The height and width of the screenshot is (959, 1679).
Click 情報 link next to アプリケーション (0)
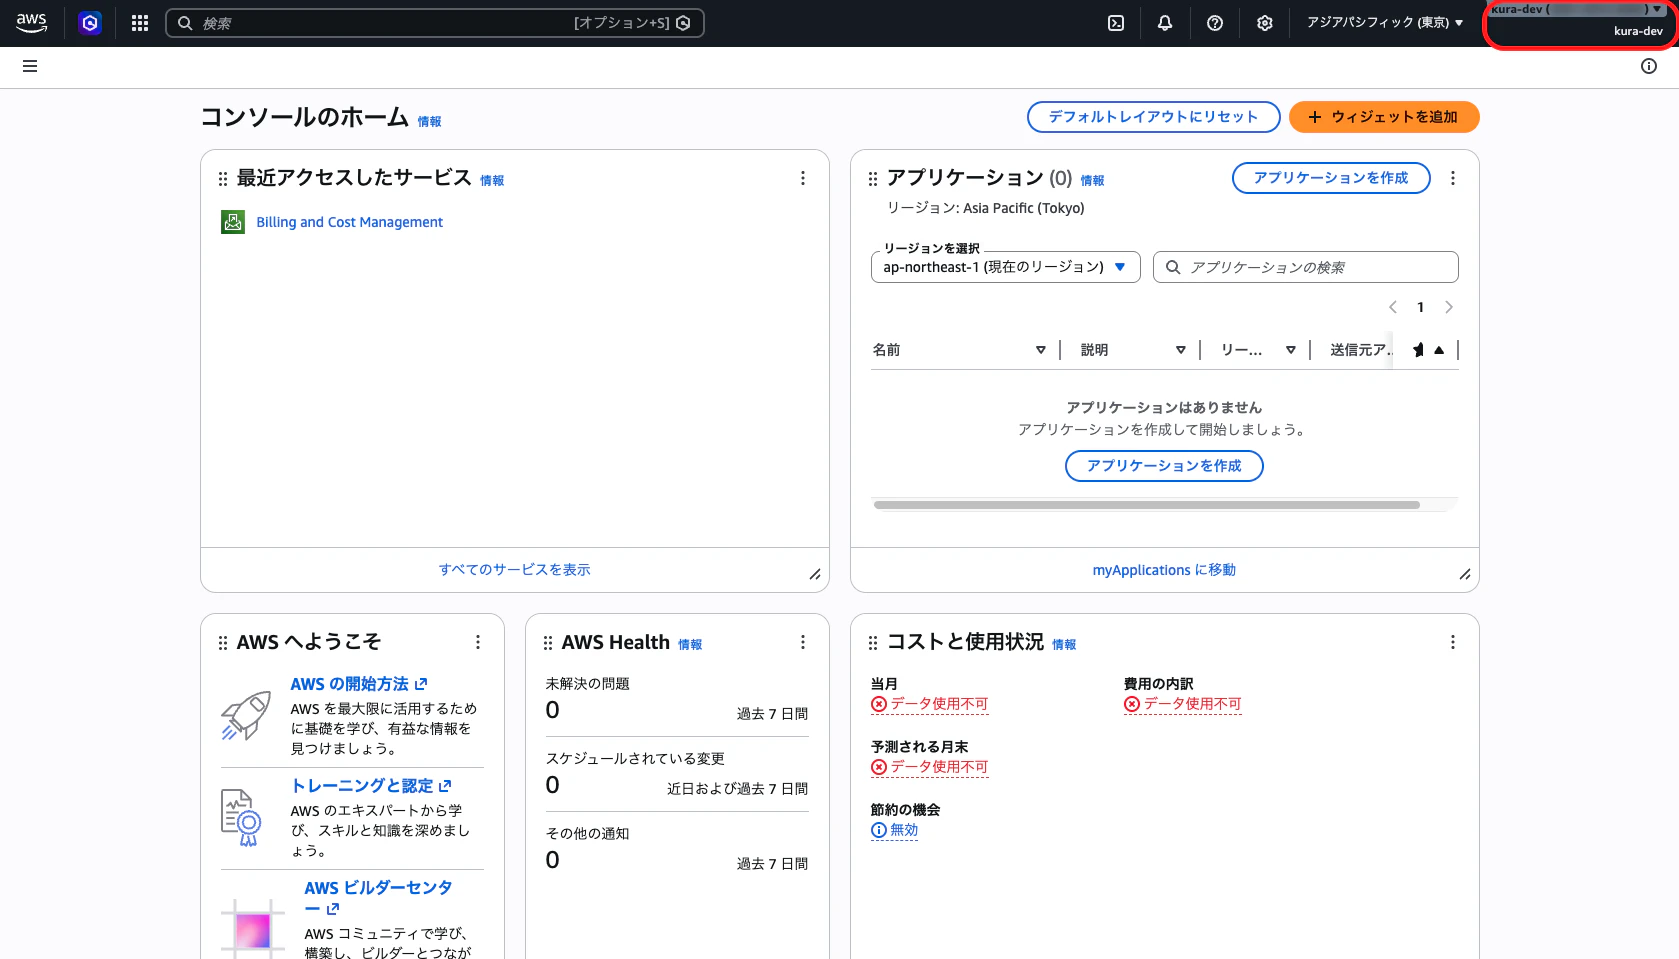[1092, 181]
